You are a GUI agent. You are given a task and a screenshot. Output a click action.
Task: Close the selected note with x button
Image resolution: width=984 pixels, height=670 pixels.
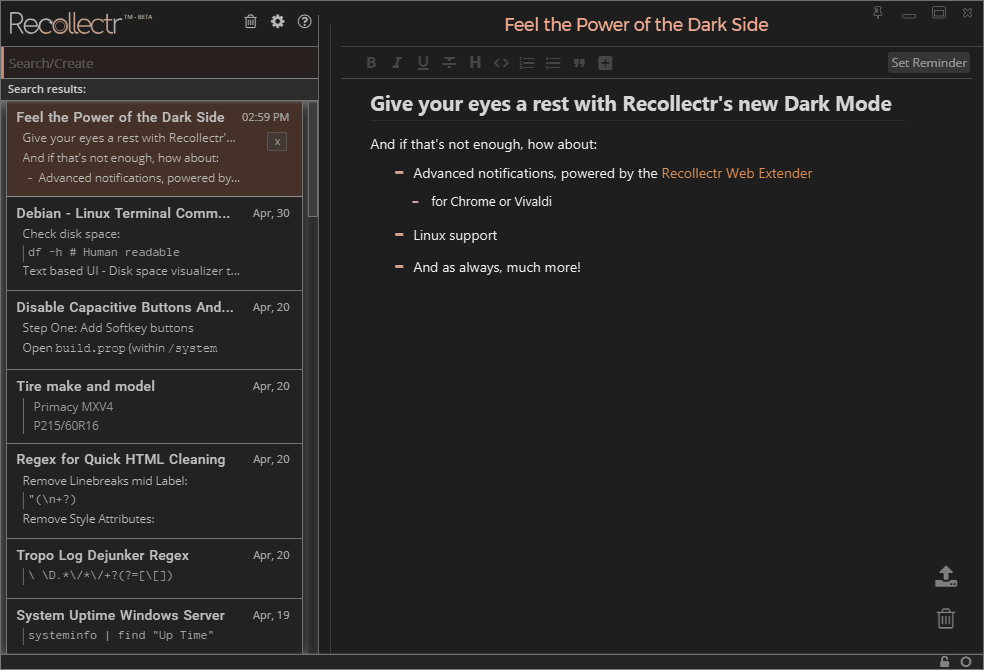pyautogui.click(x=277, y=142)
